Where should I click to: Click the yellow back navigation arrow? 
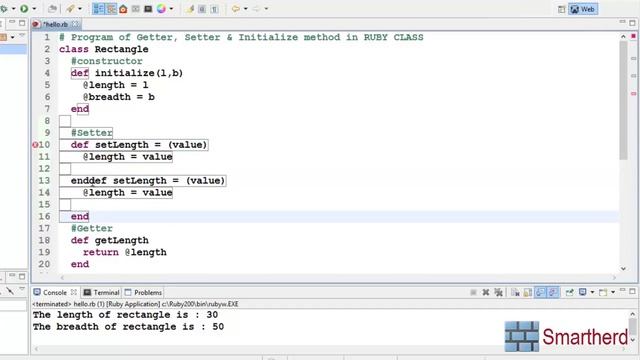[x=236, y=9]
